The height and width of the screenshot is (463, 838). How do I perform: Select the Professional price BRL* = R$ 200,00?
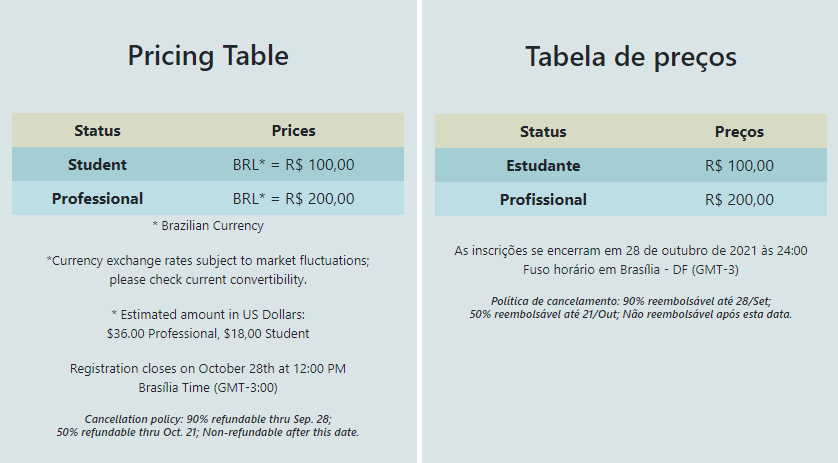(293, 199)
